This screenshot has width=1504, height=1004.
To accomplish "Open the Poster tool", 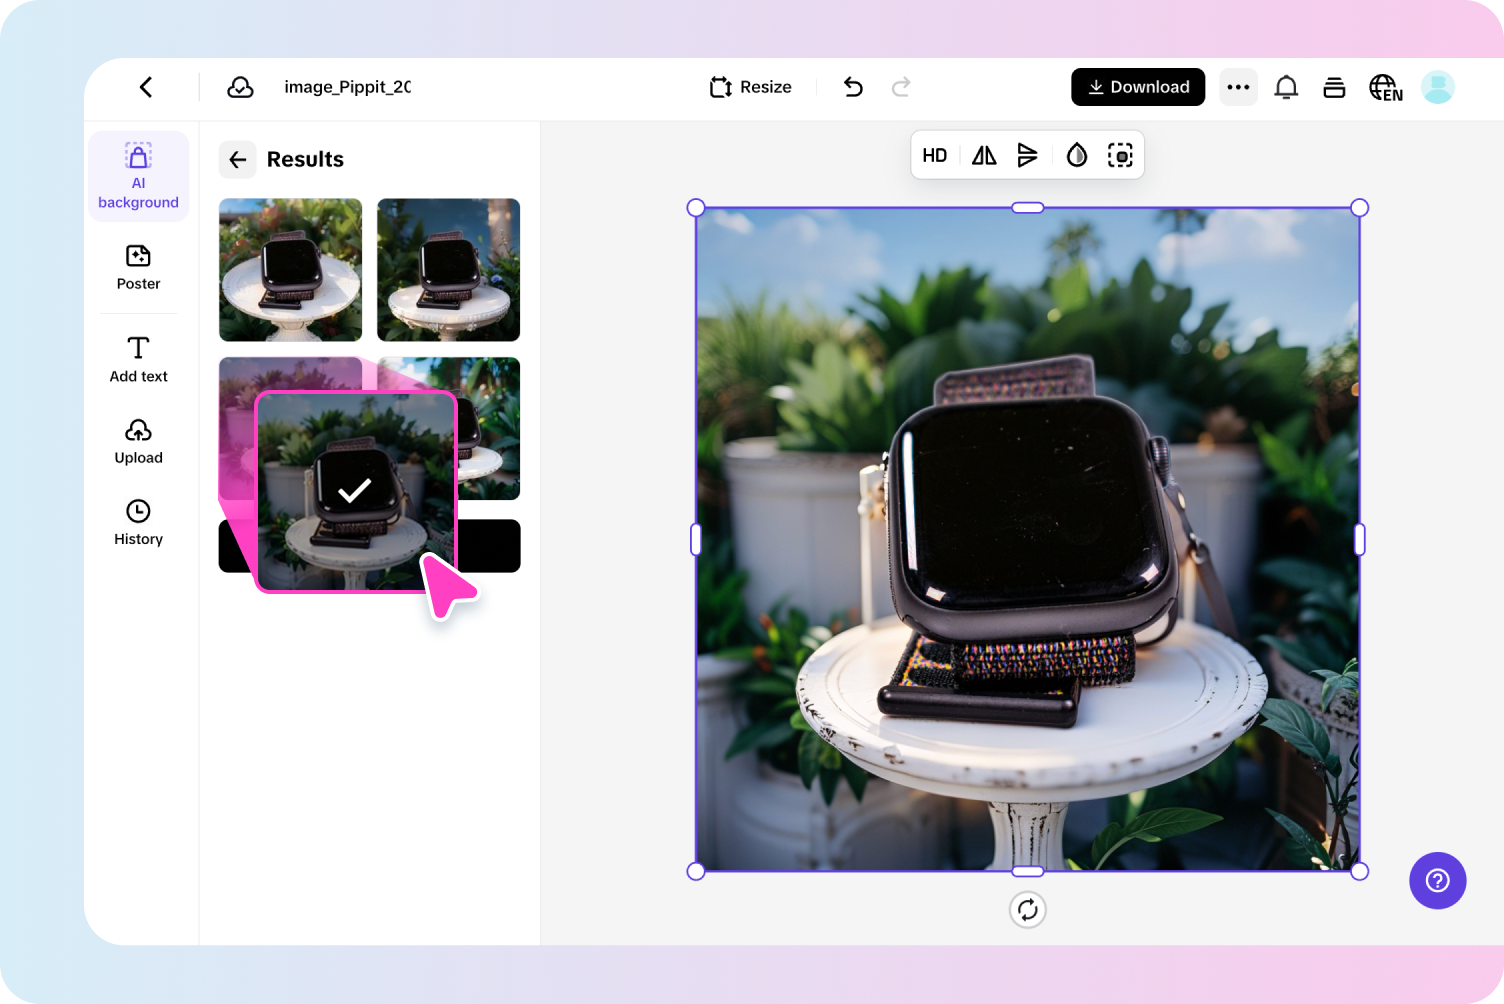I will pyautogui.click(x=138, y=268).
